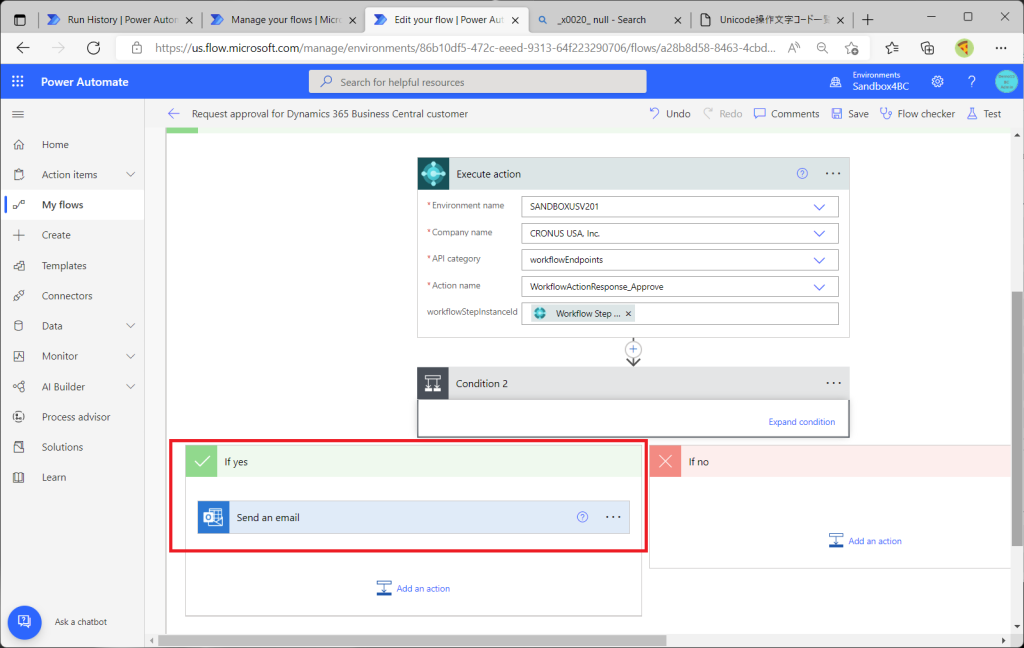Open Company name dropdown
The width and height of the screenshot is (1024, 648).
click(x=819, y=233)
